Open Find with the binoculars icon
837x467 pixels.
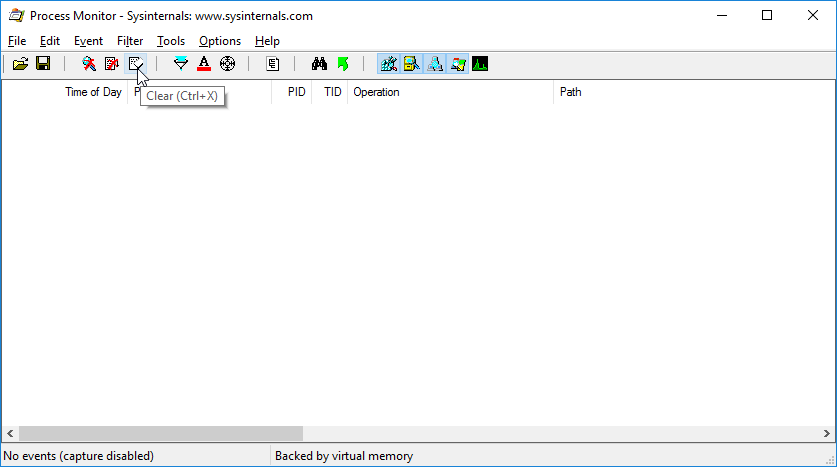(319, 64)
